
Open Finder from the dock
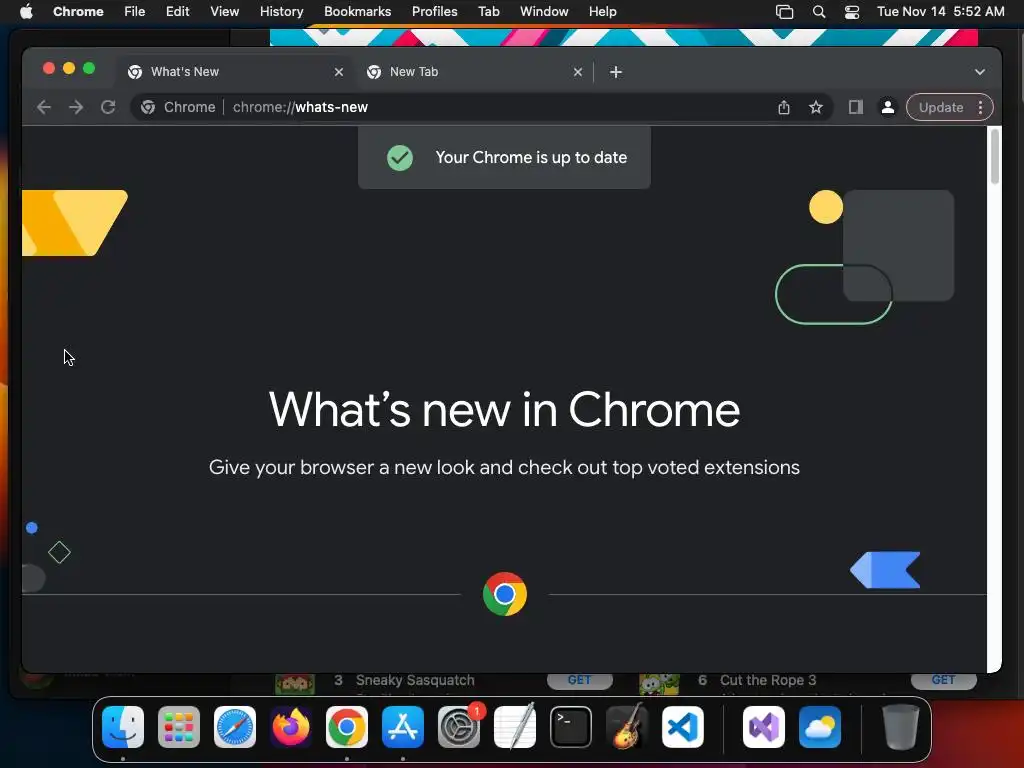click(123, 727)
